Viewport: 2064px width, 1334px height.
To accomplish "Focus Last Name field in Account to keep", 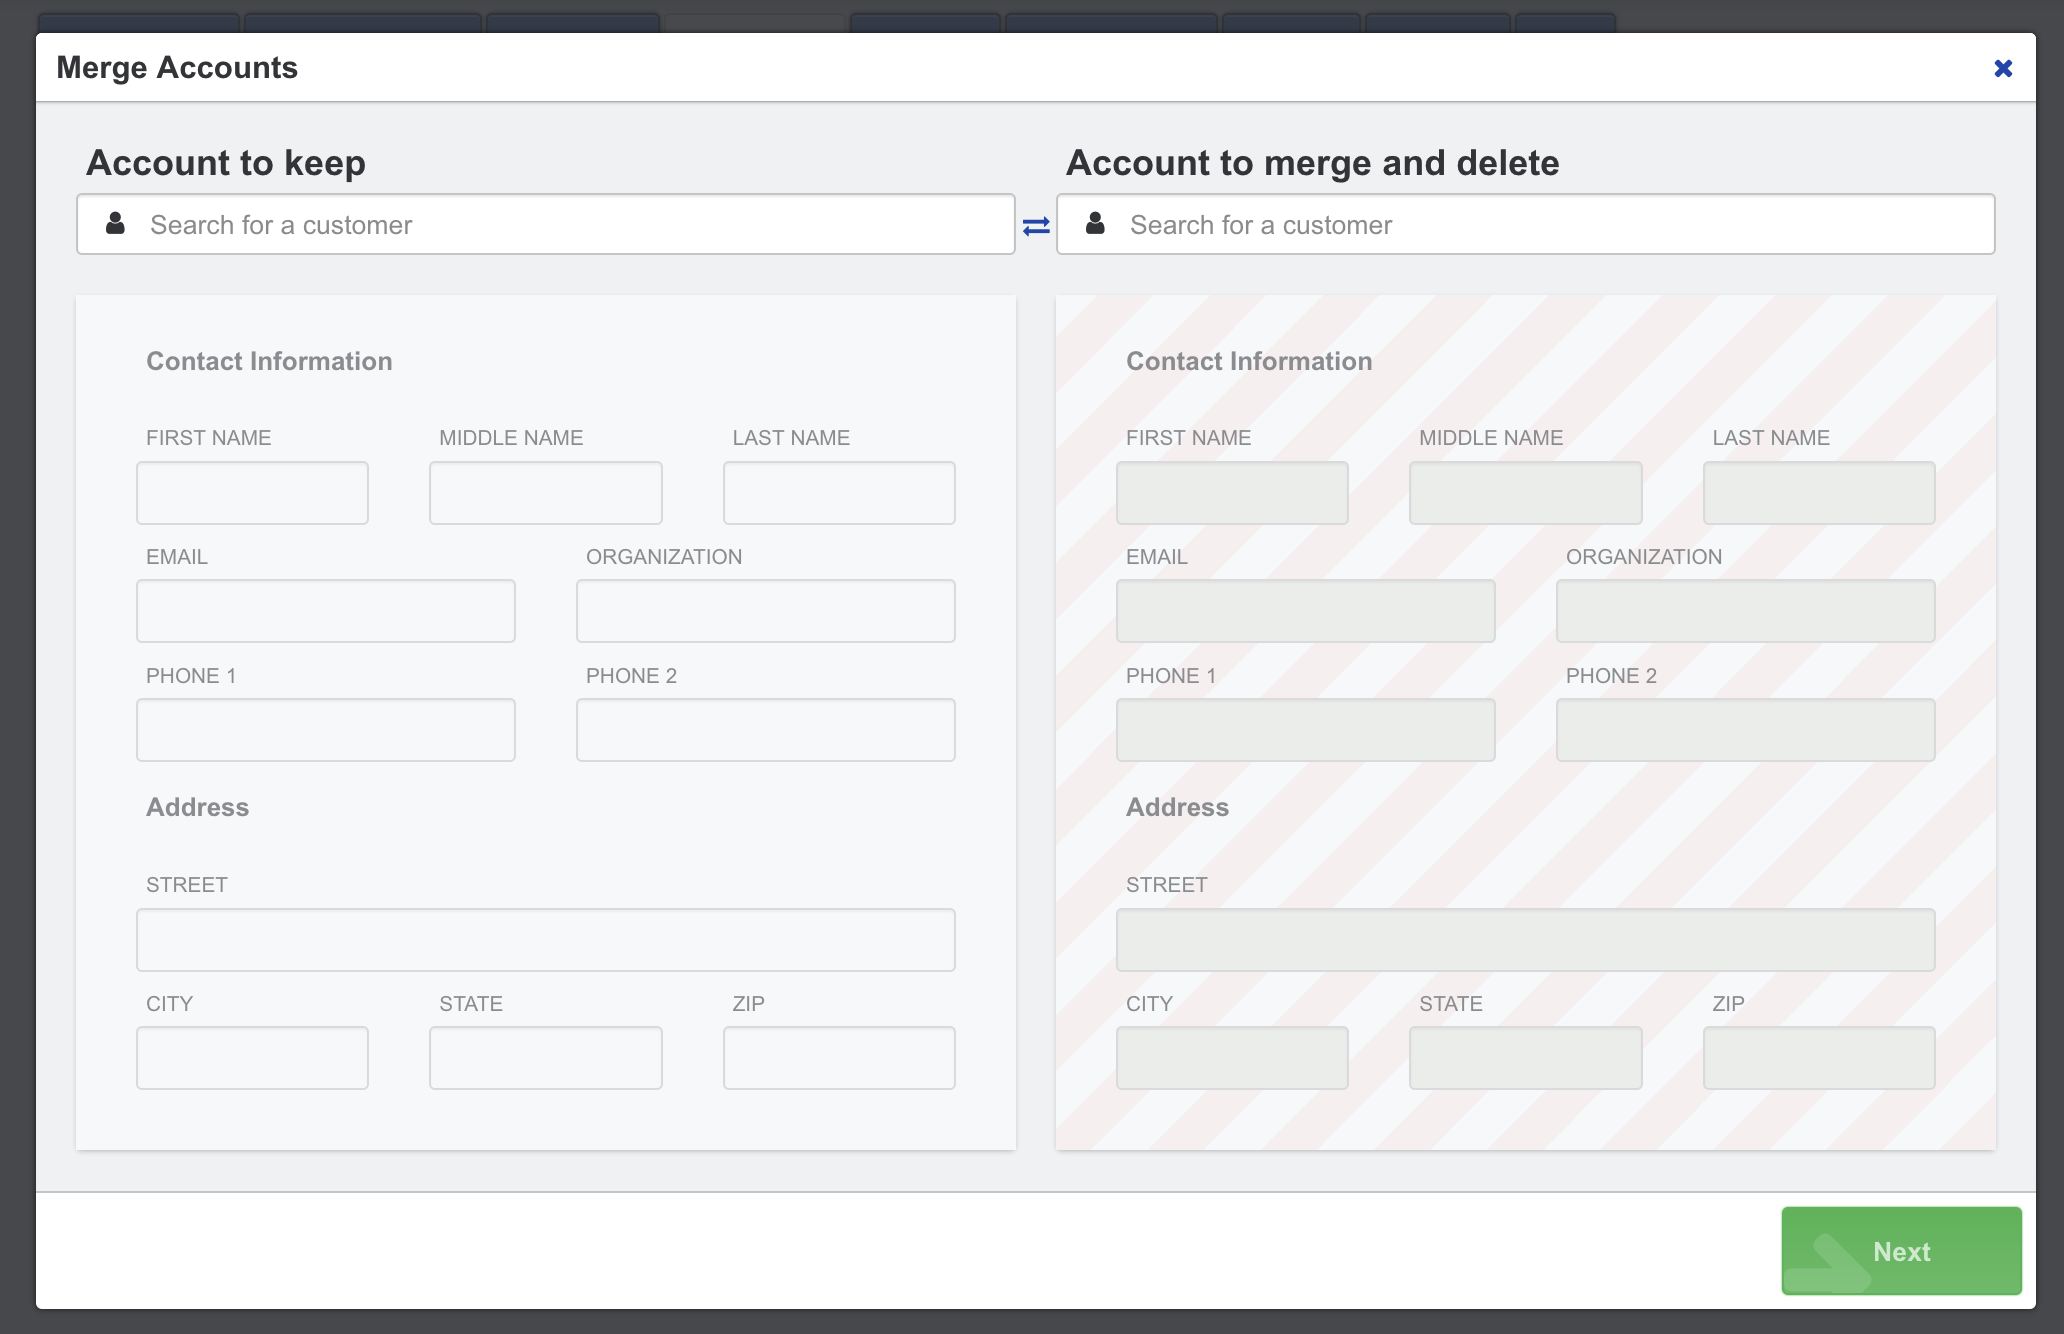I will point(839,493).
